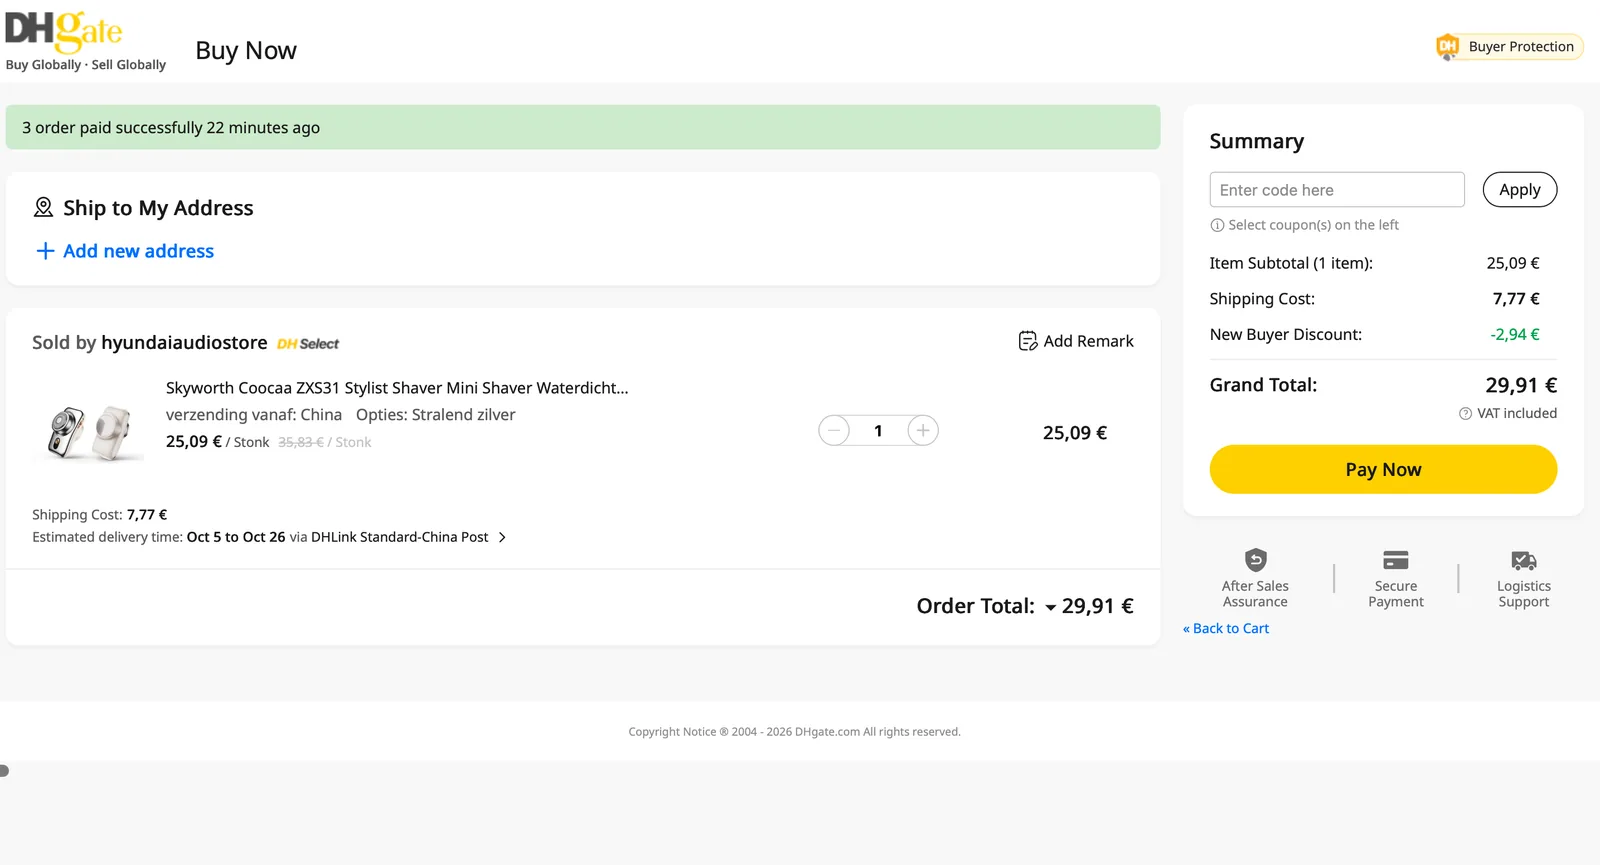Click Ship to My Address heading

pos(158,208)
